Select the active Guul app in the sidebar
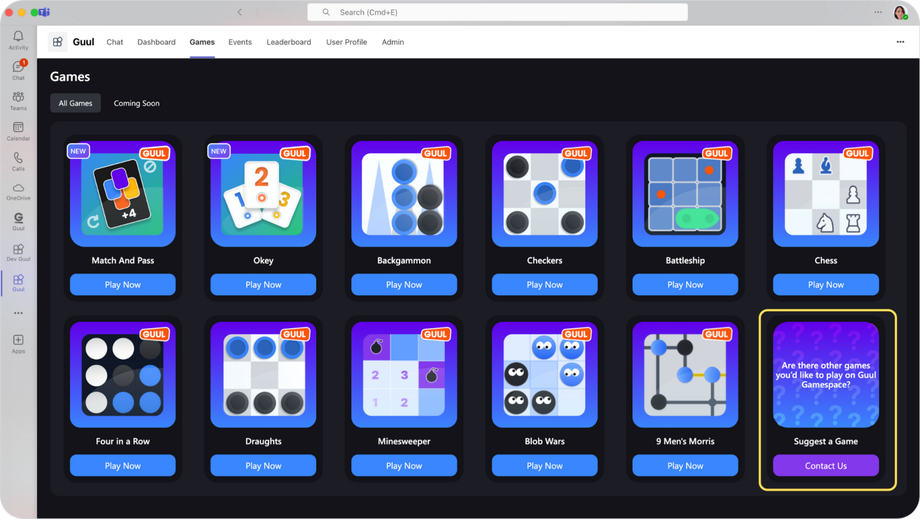The image size is (920, 519). click(x=18, y=282)
